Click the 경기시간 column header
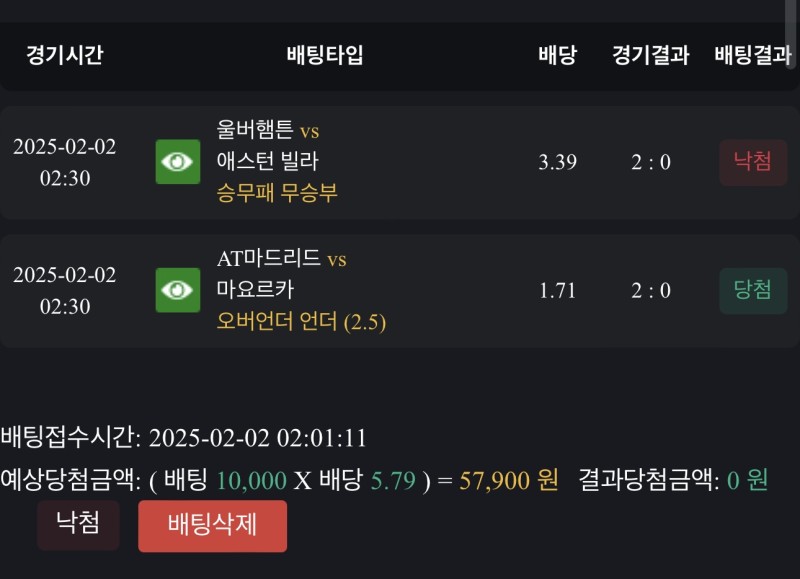 click(64, 55)
